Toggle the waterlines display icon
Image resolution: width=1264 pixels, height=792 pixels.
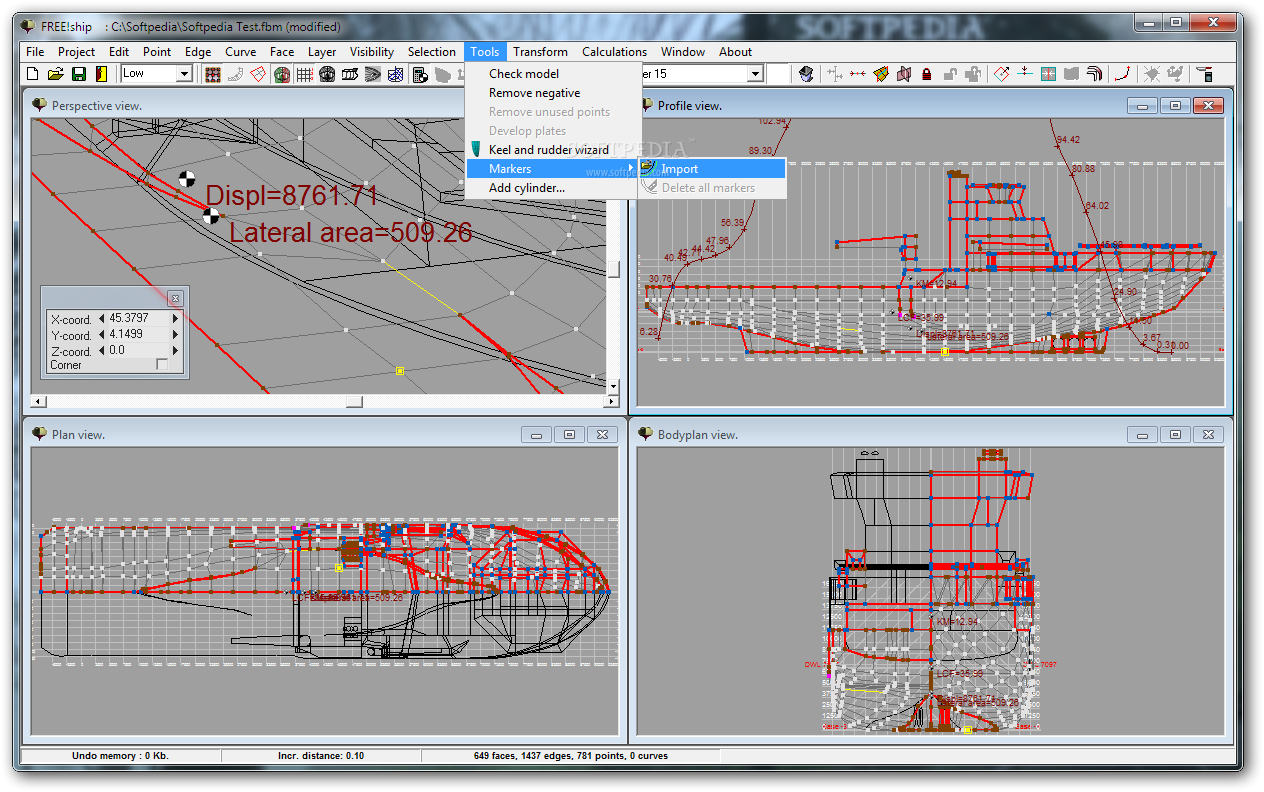(x=373, y=74)
